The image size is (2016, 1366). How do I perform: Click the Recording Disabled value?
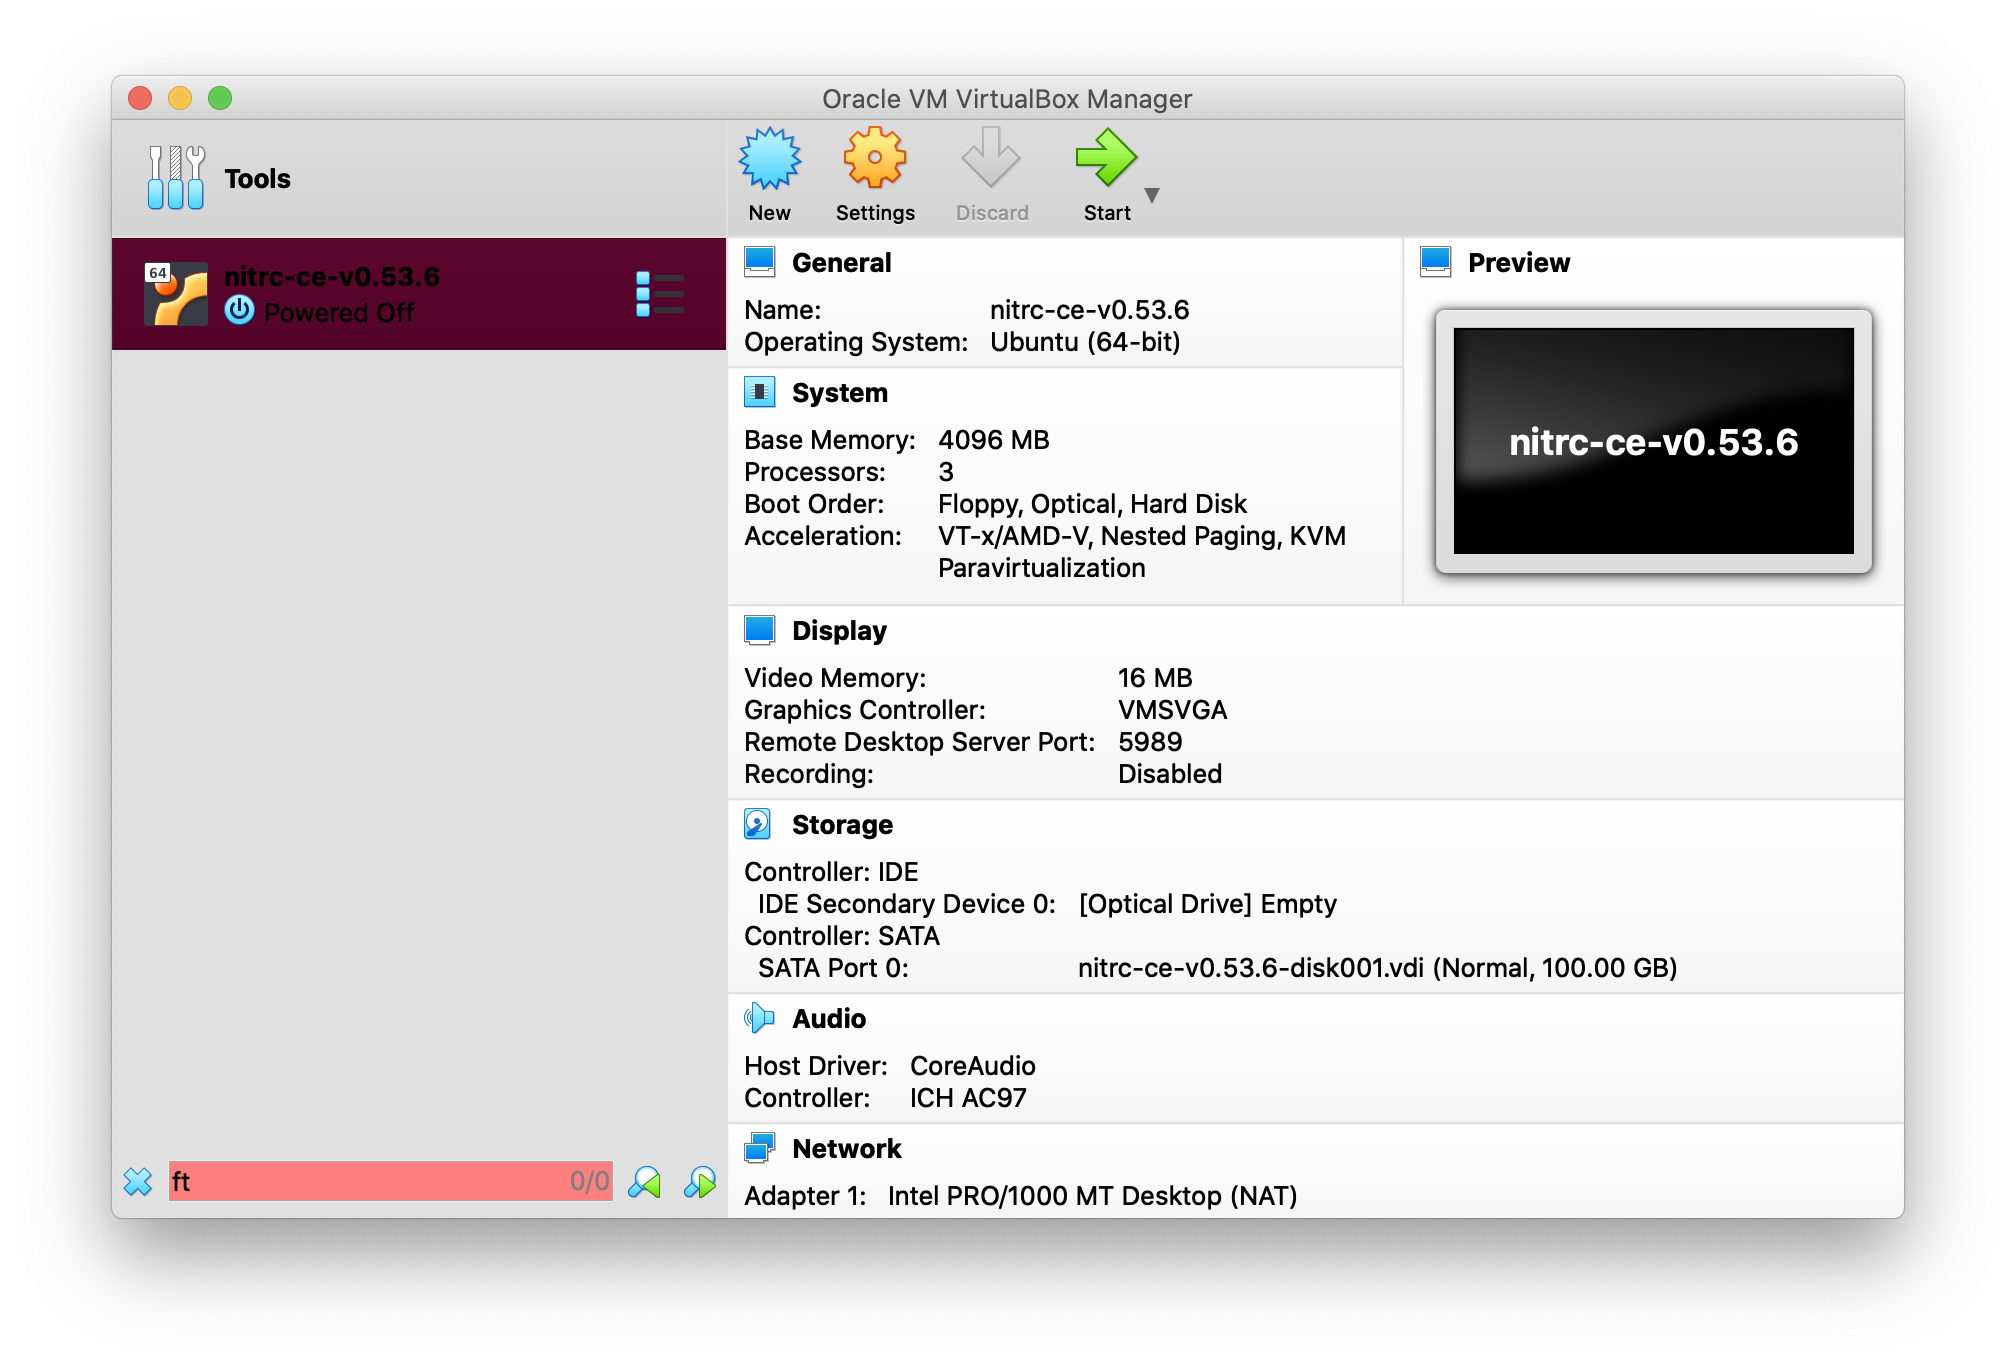tap(1170, 774)
